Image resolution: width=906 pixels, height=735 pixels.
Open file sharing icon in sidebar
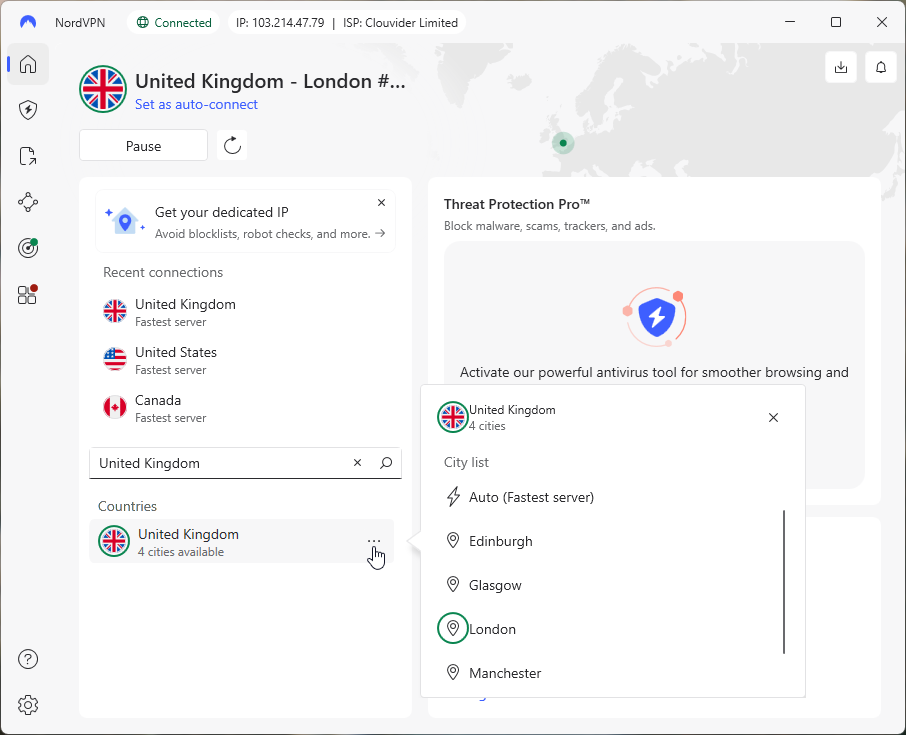pos(28,156)
